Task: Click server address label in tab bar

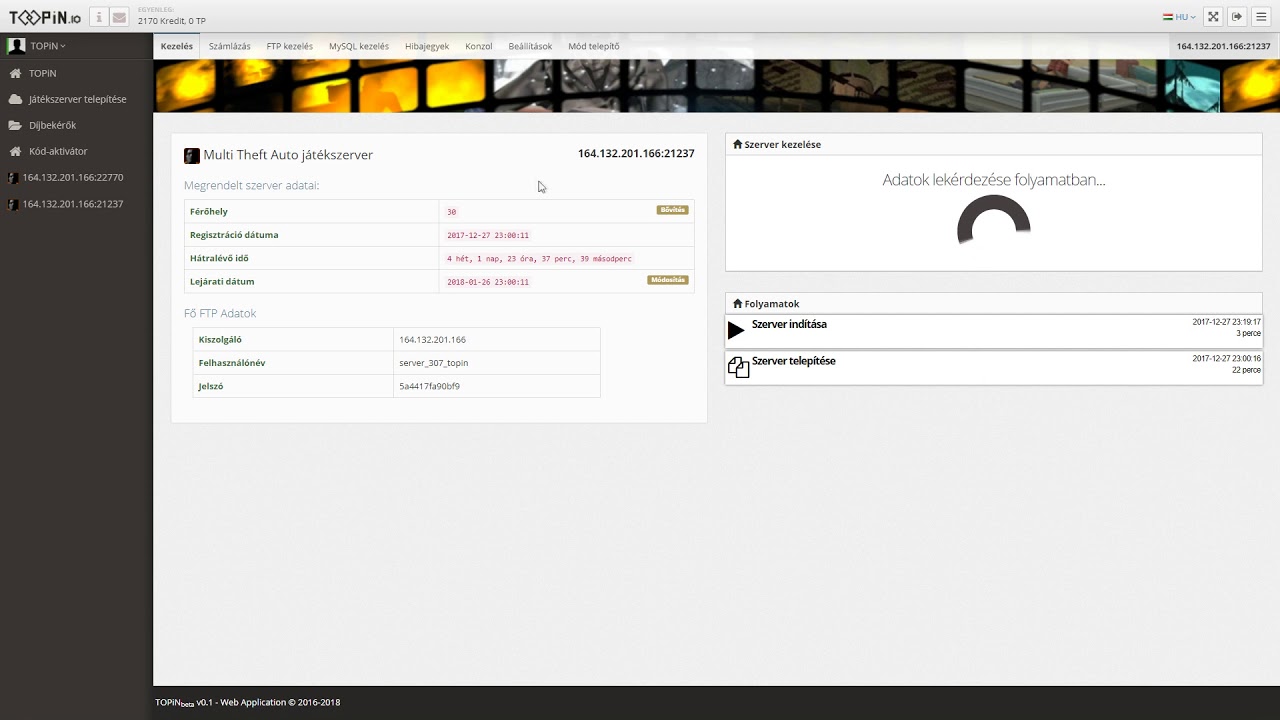Action: [1224, 46]
